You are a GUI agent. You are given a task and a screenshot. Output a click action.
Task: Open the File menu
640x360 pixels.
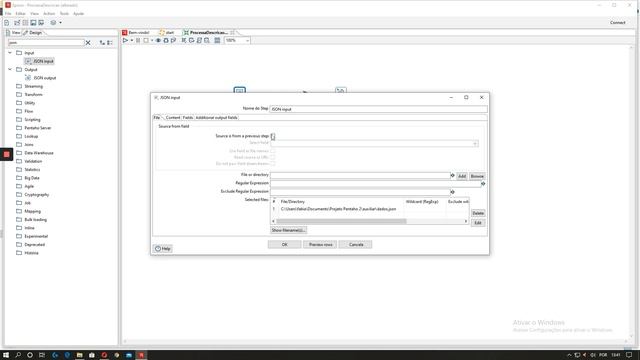click(x=8, y=13)
